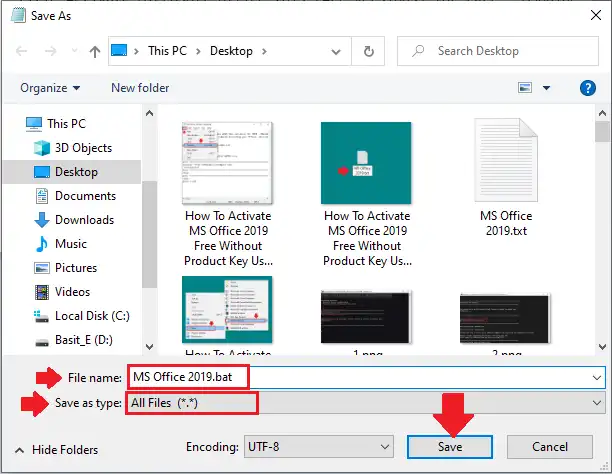
Task: Open the Help question mark icon
Action: coord(587,88)
